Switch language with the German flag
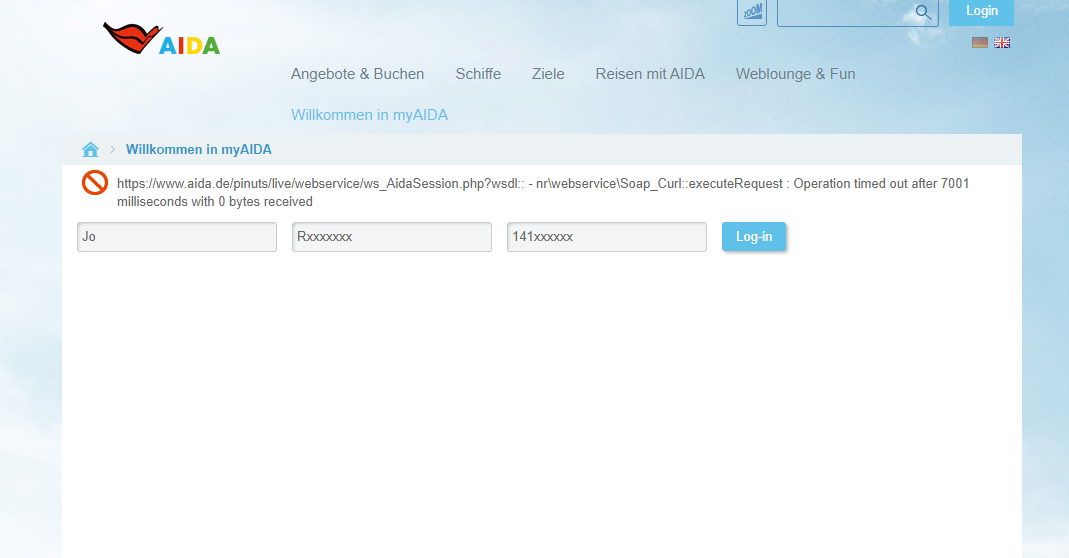 coord(980,43)
